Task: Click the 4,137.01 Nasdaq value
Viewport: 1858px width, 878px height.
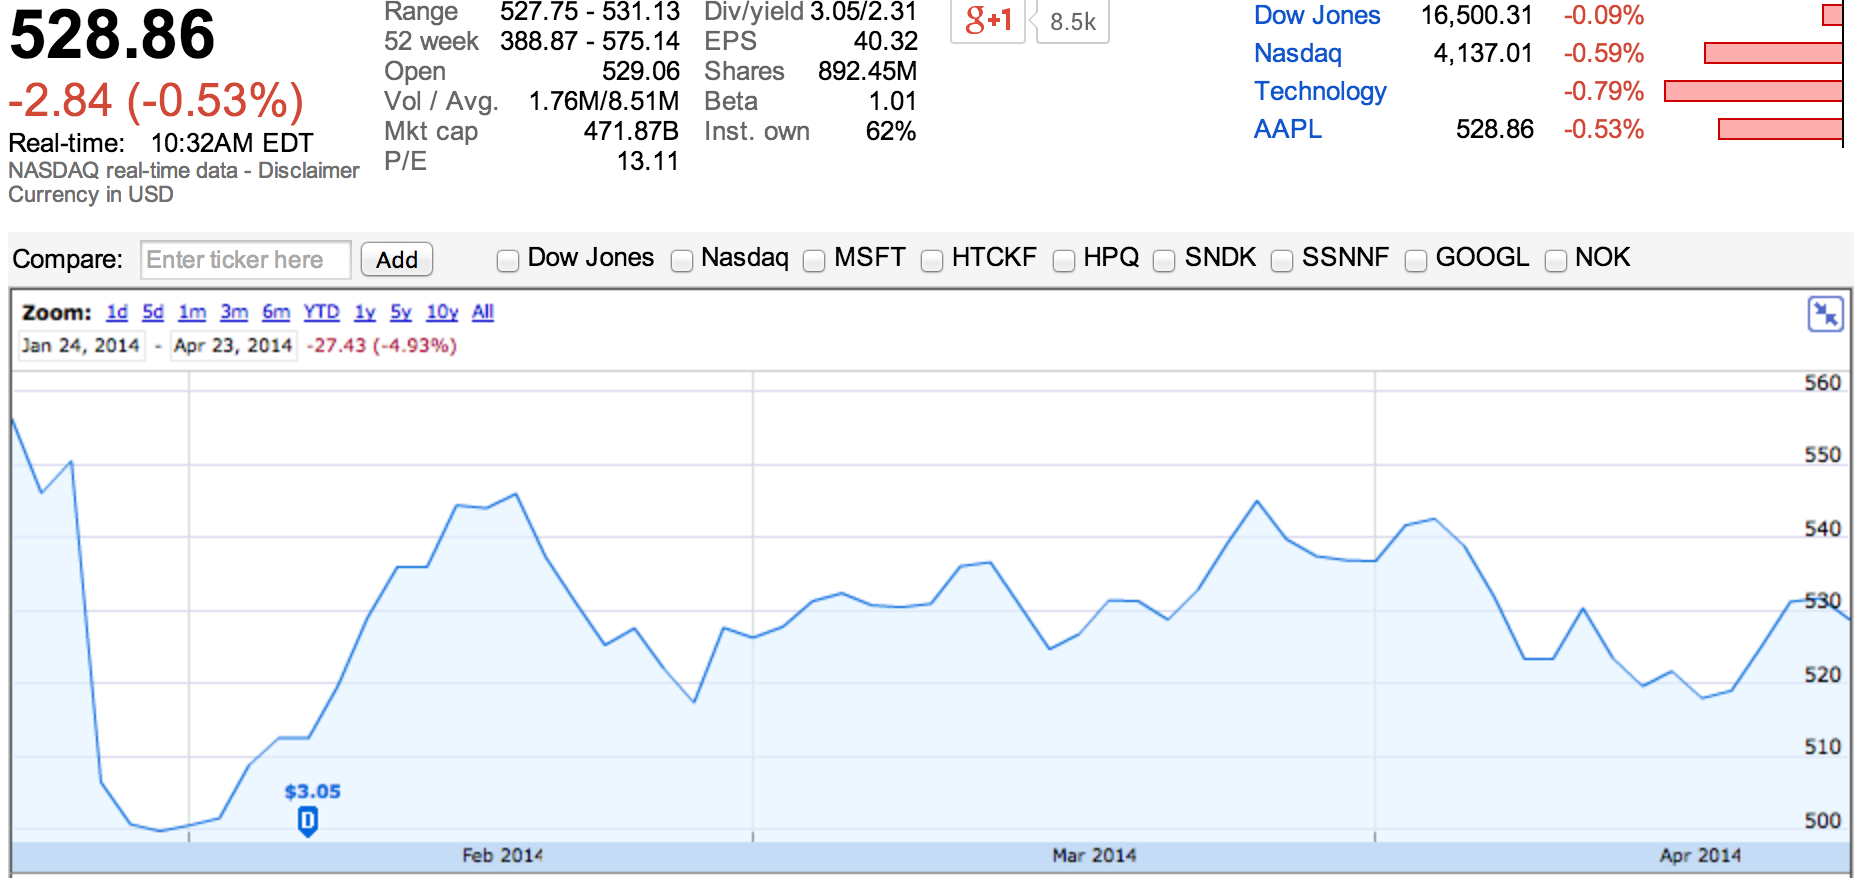Action: (1483, 53)
